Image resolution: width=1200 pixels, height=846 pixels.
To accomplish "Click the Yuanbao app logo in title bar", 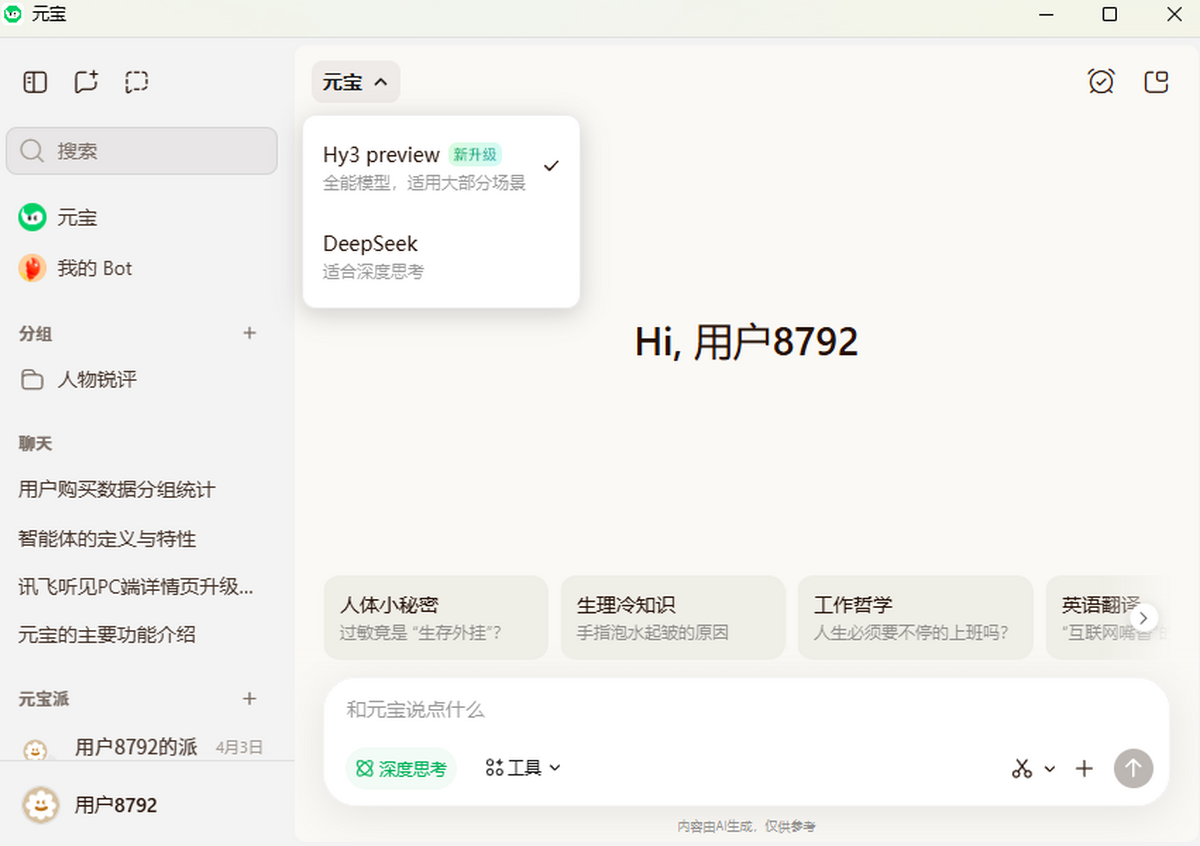I will click(13, 15).
